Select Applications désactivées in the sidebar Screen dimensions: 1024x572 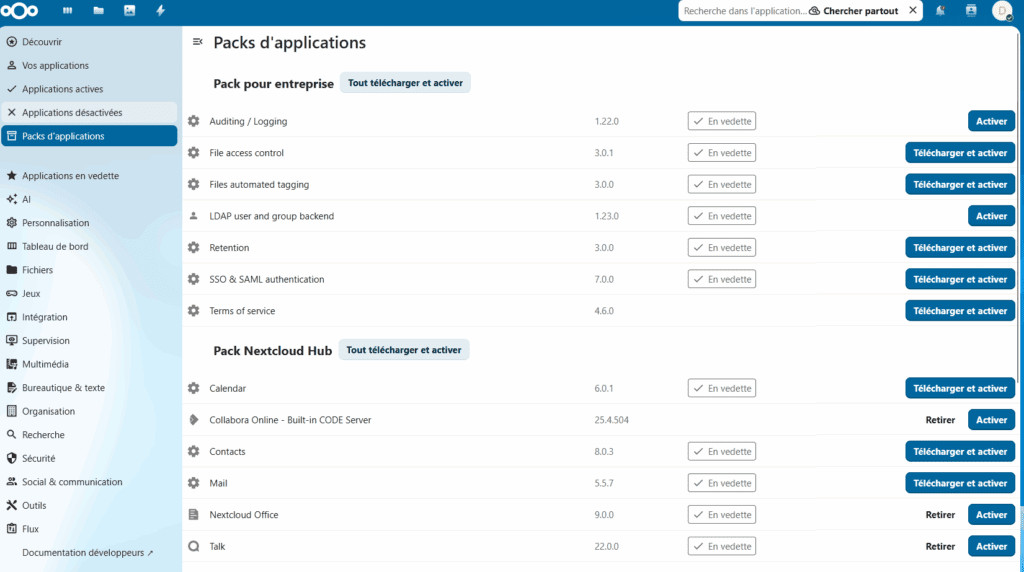click(x=72, y=113)
